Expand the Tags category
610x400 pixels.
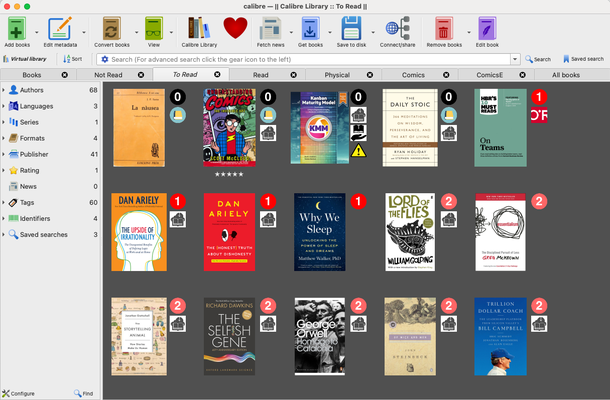coord(4,203)
